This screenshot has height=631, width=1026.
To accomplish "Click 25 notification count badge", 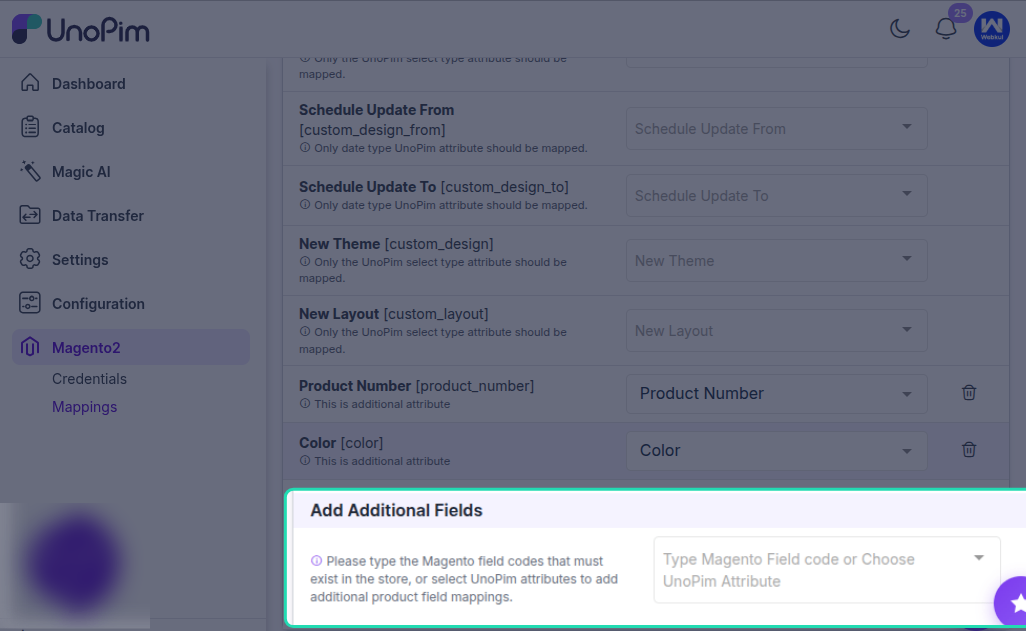I will coord(960,12).
